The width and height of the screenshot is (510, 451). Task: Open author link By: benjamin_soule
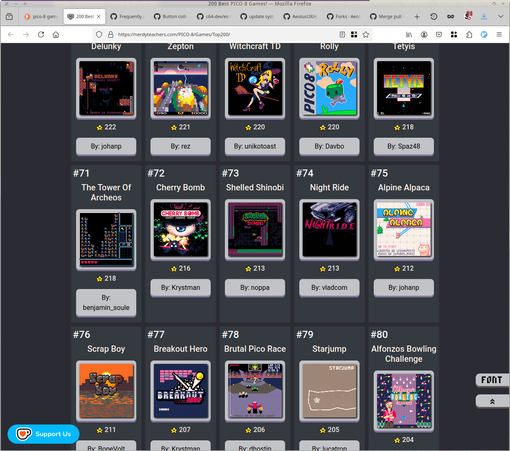106,302
